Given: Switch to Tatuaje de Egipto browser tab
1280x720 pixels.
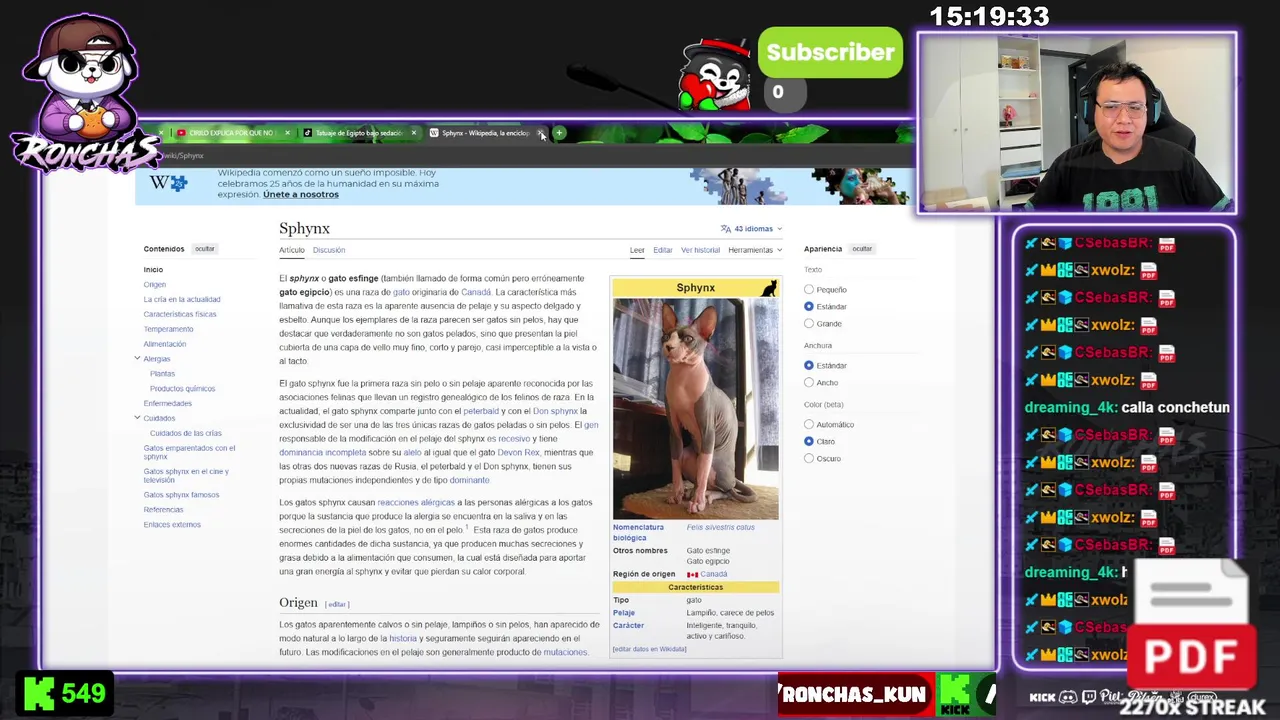Looking at the screenshot, I should click(x=360, y=133).
